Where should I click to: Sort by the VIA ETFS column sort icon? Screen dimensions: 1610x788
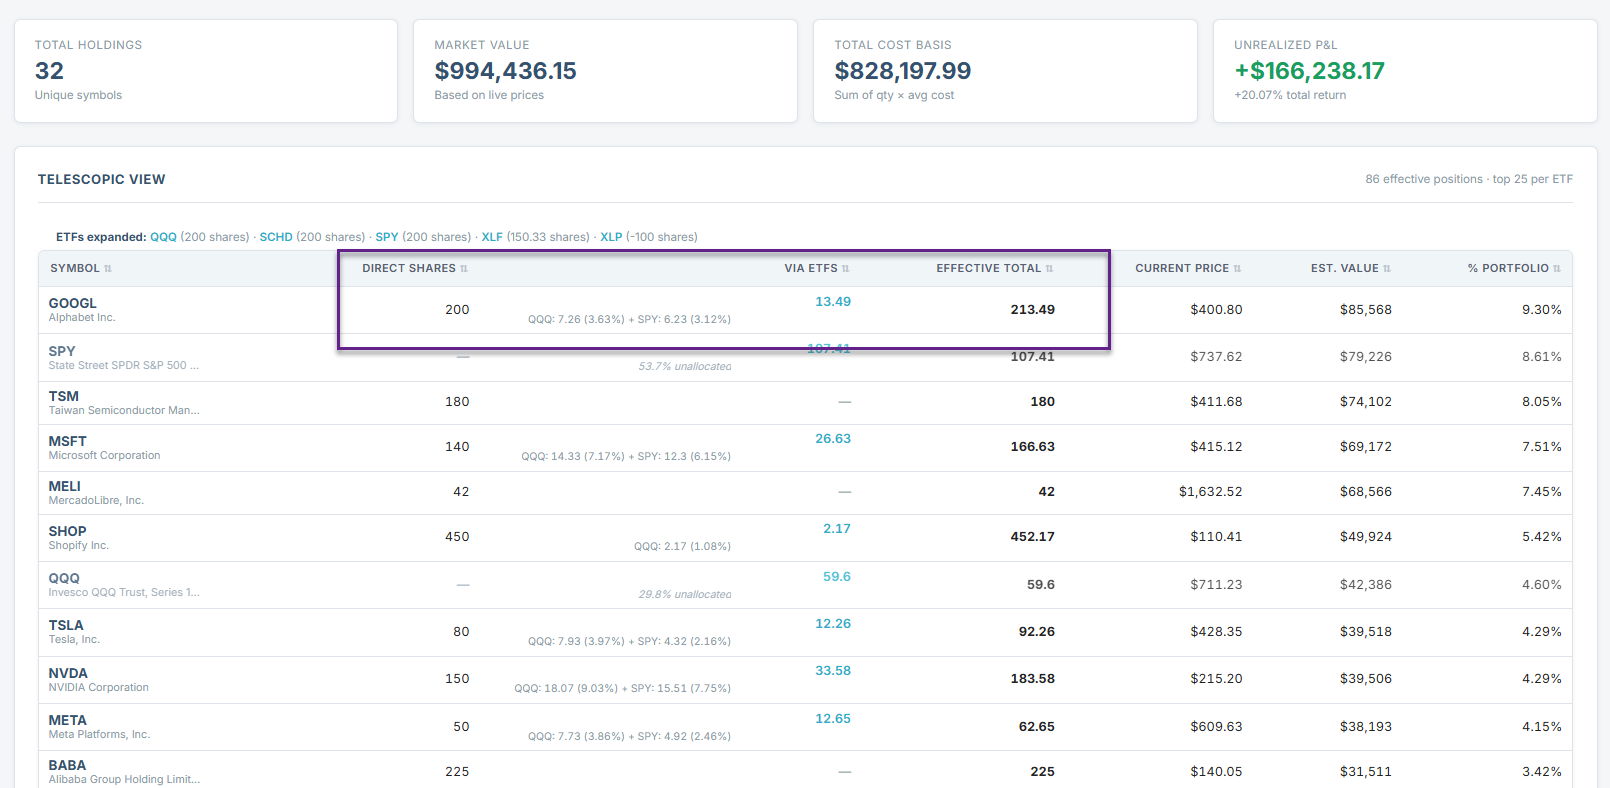(x=846, y=269)
